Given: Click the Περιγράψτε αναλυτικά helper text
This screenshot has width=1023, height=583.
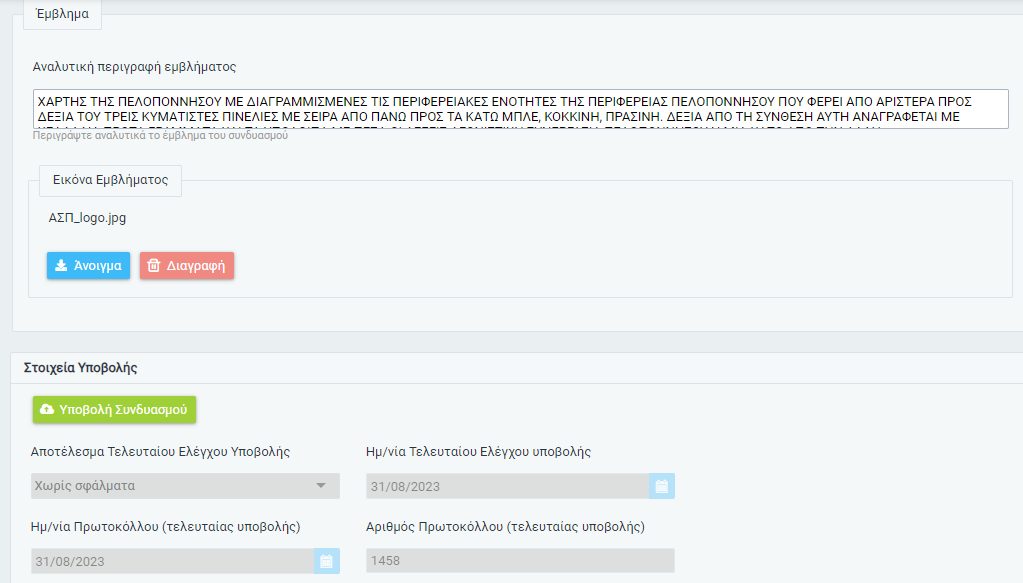Looking at the screenshot, I should [x=160, y=135].
